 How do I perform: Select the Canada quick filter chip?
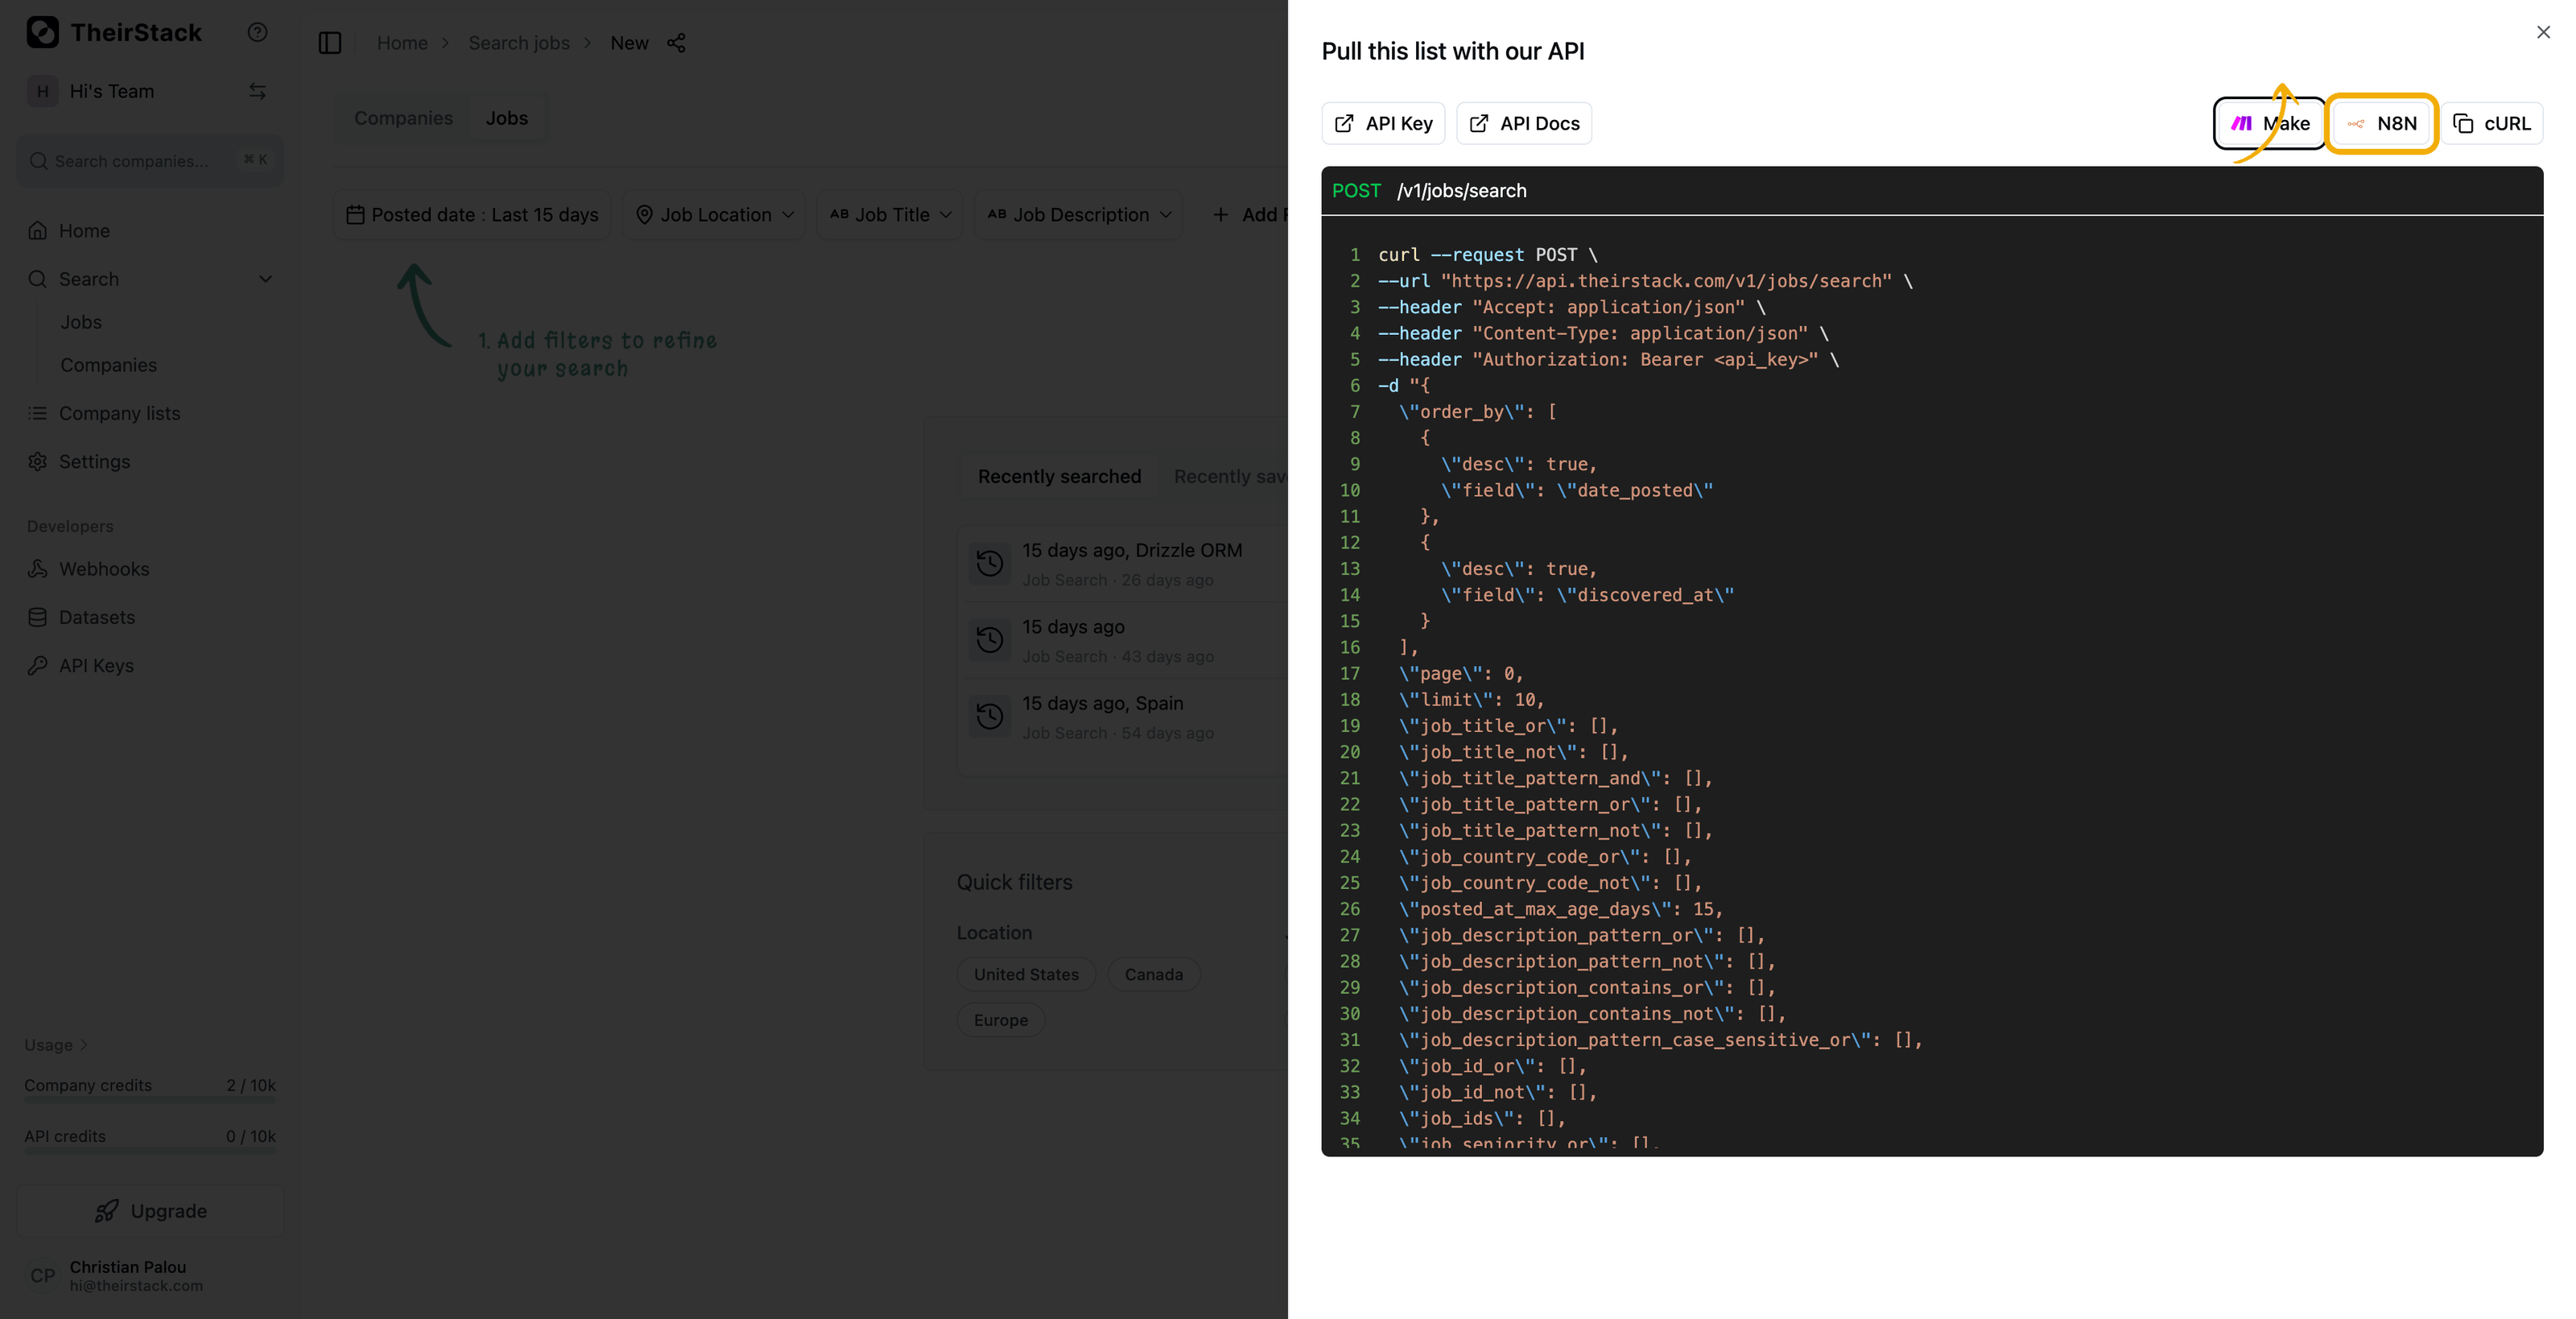pyautogui.click(x=1153, y=974)
